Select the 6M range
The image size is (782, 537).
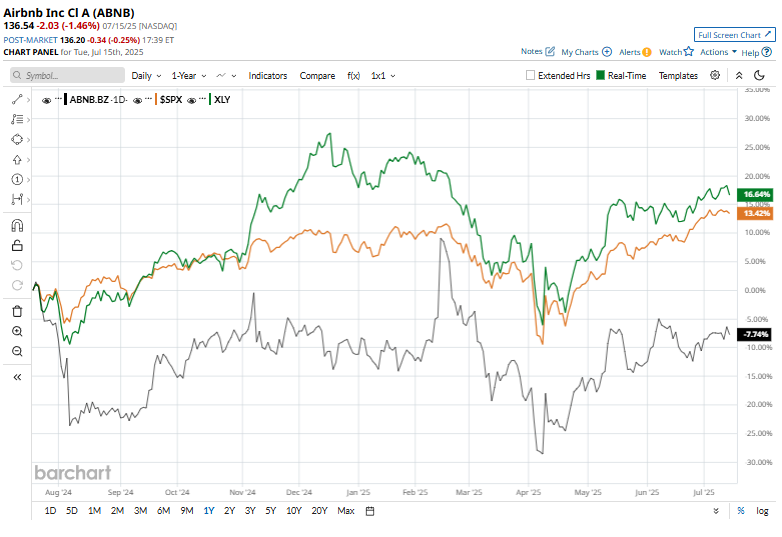point(164,511)
